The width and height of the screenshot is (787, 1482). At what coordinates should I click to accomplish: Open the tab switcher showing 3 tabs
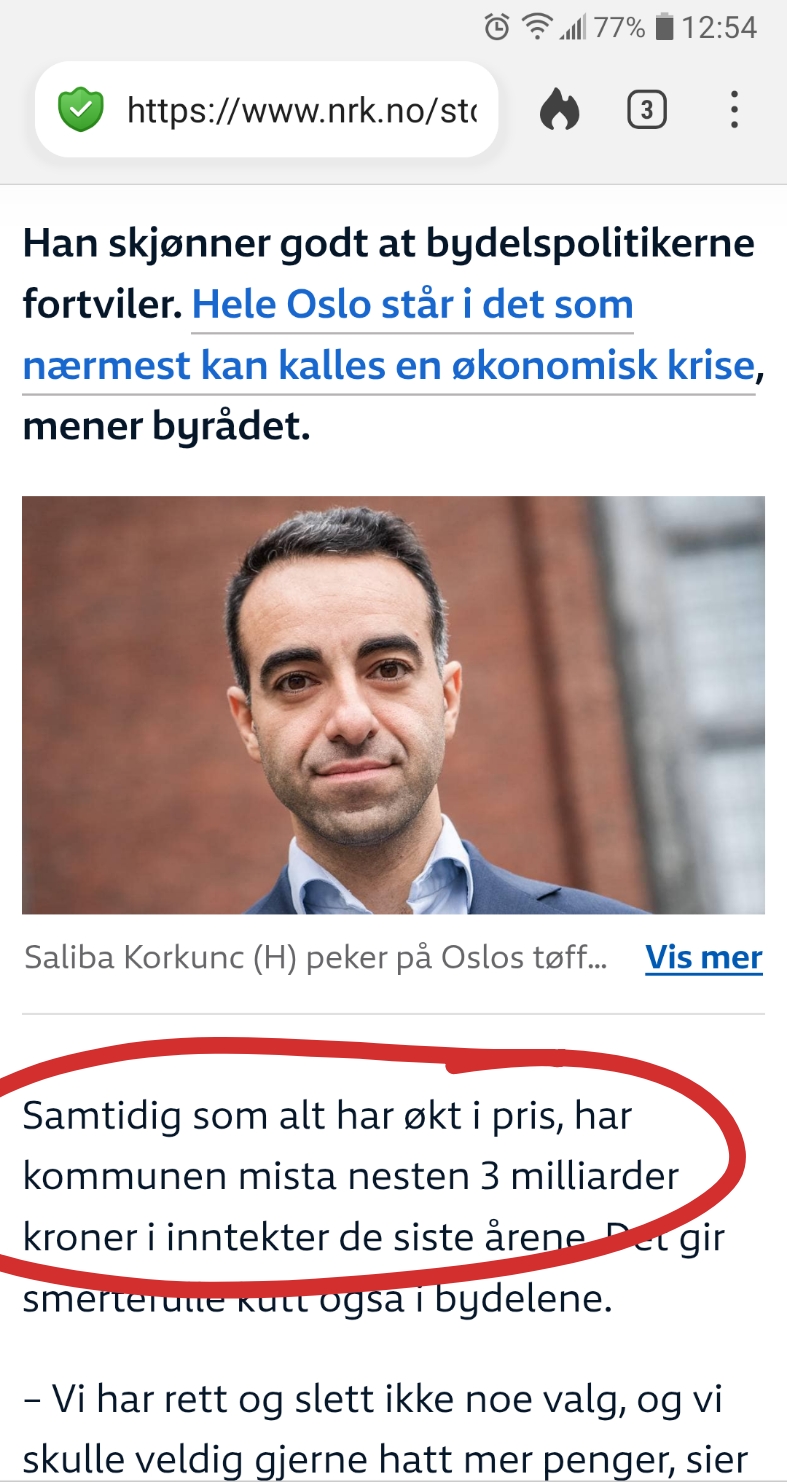click(x=647, y=110)
